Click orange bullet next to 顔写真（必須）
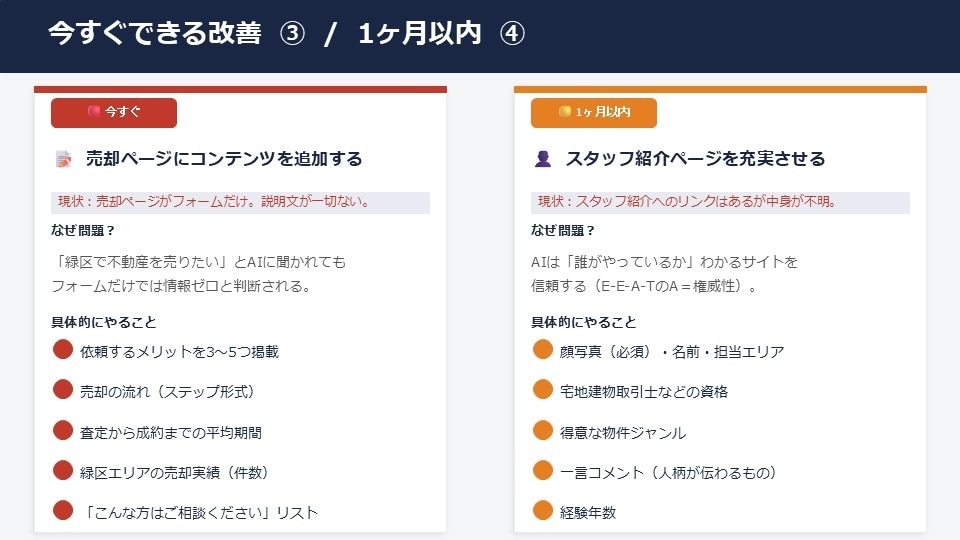This screenshot has height=540, width=960. pos(542,350)
